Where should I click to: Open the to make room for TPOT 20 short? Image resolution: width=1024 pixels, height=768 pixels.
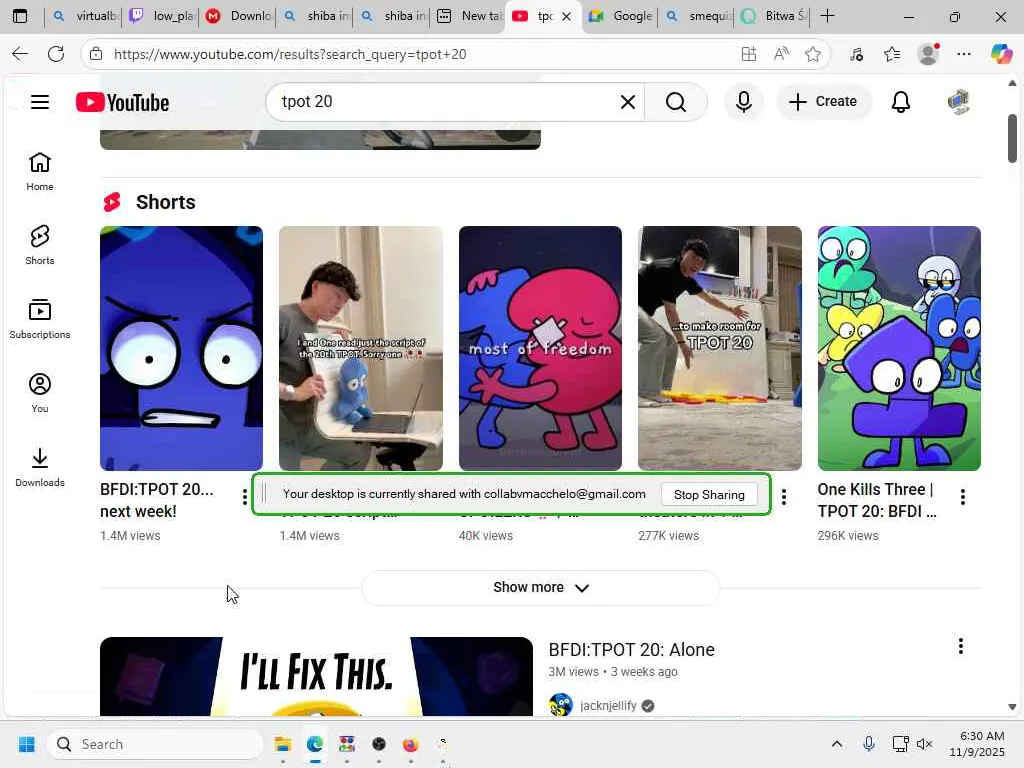coord(720,348)
